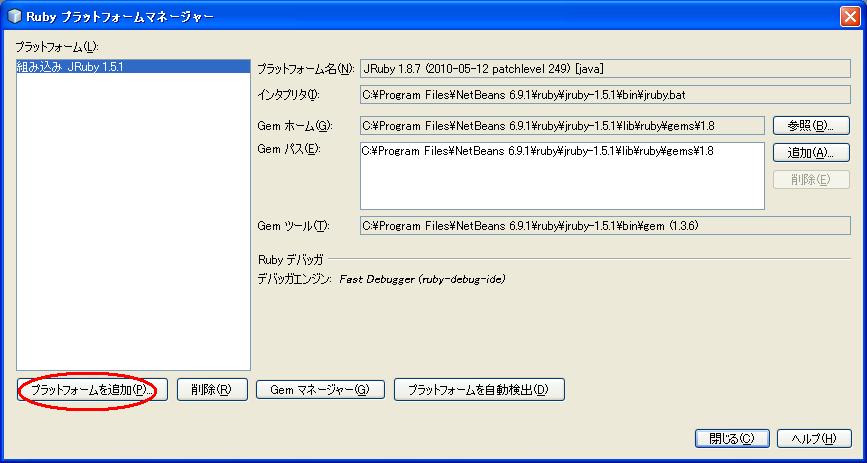Click プラットフォームを自動検出(D) button
Screen dimensions: 867x463
pos(479,390)
